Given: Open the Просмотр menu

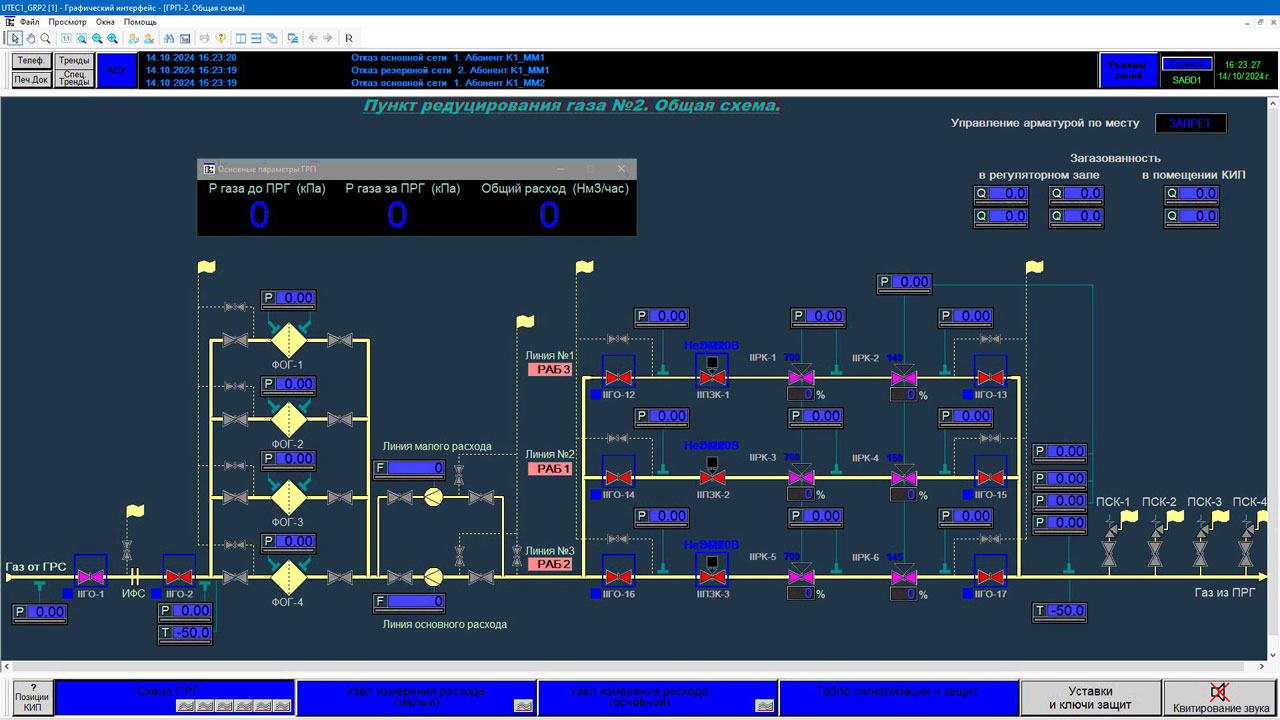Looking at the screenshot, I should (x=67, y=22).
